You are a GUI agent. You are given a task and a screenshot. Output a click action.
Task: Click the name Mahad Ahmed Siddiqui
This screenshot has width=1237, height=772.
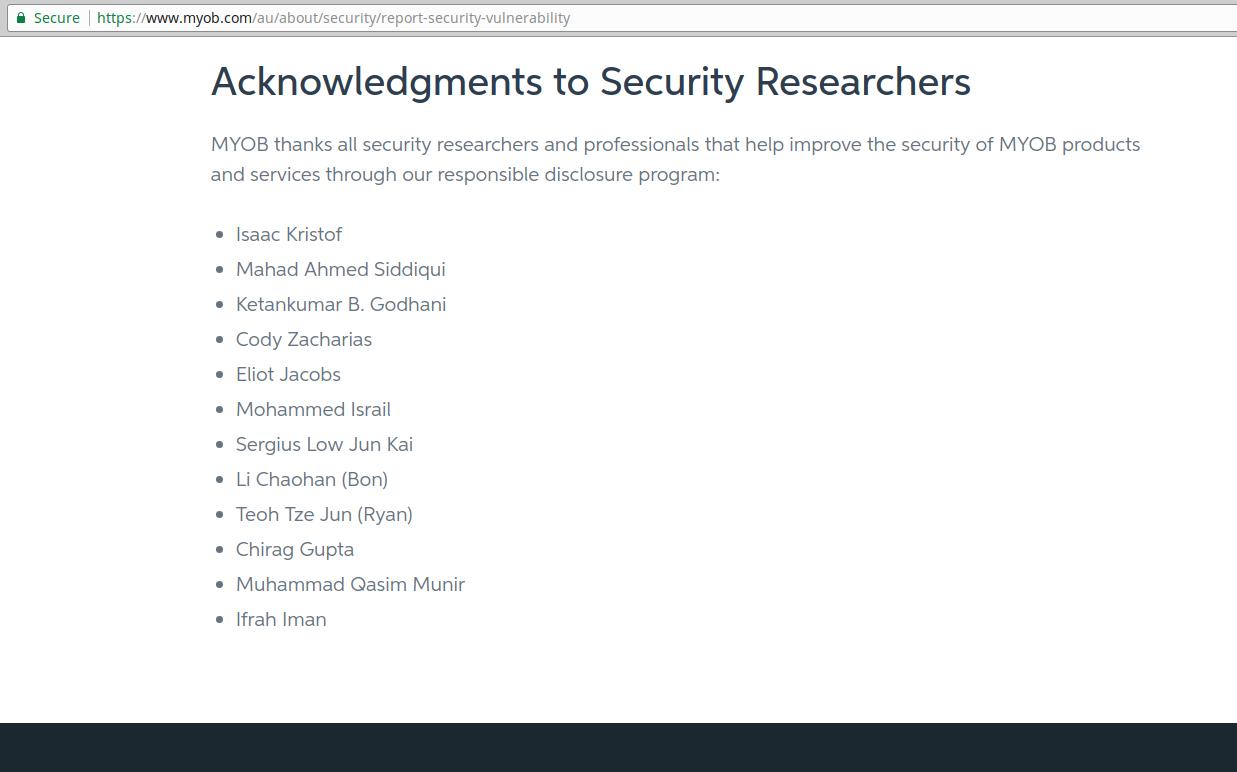pyautogui.click(x=341, y=269)
